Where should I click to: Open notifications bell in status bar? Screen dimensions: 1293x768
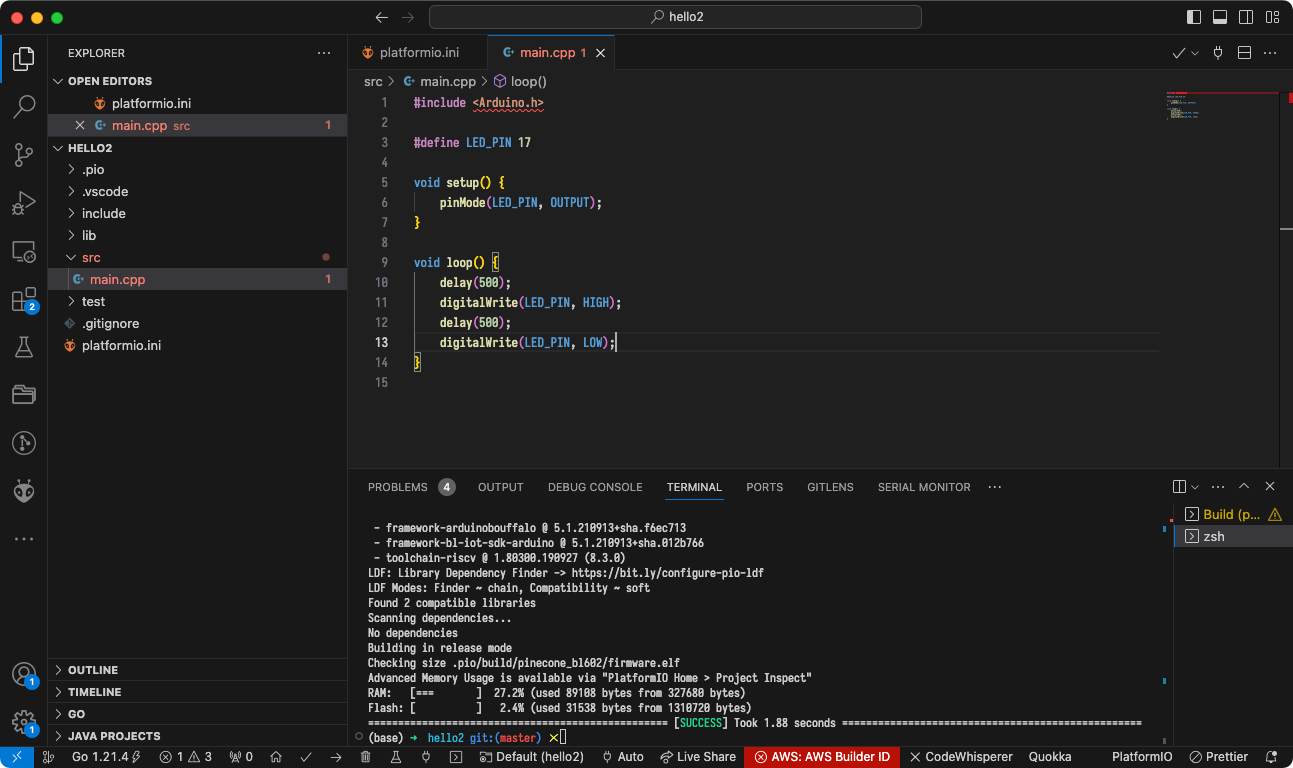point(1272,757)
